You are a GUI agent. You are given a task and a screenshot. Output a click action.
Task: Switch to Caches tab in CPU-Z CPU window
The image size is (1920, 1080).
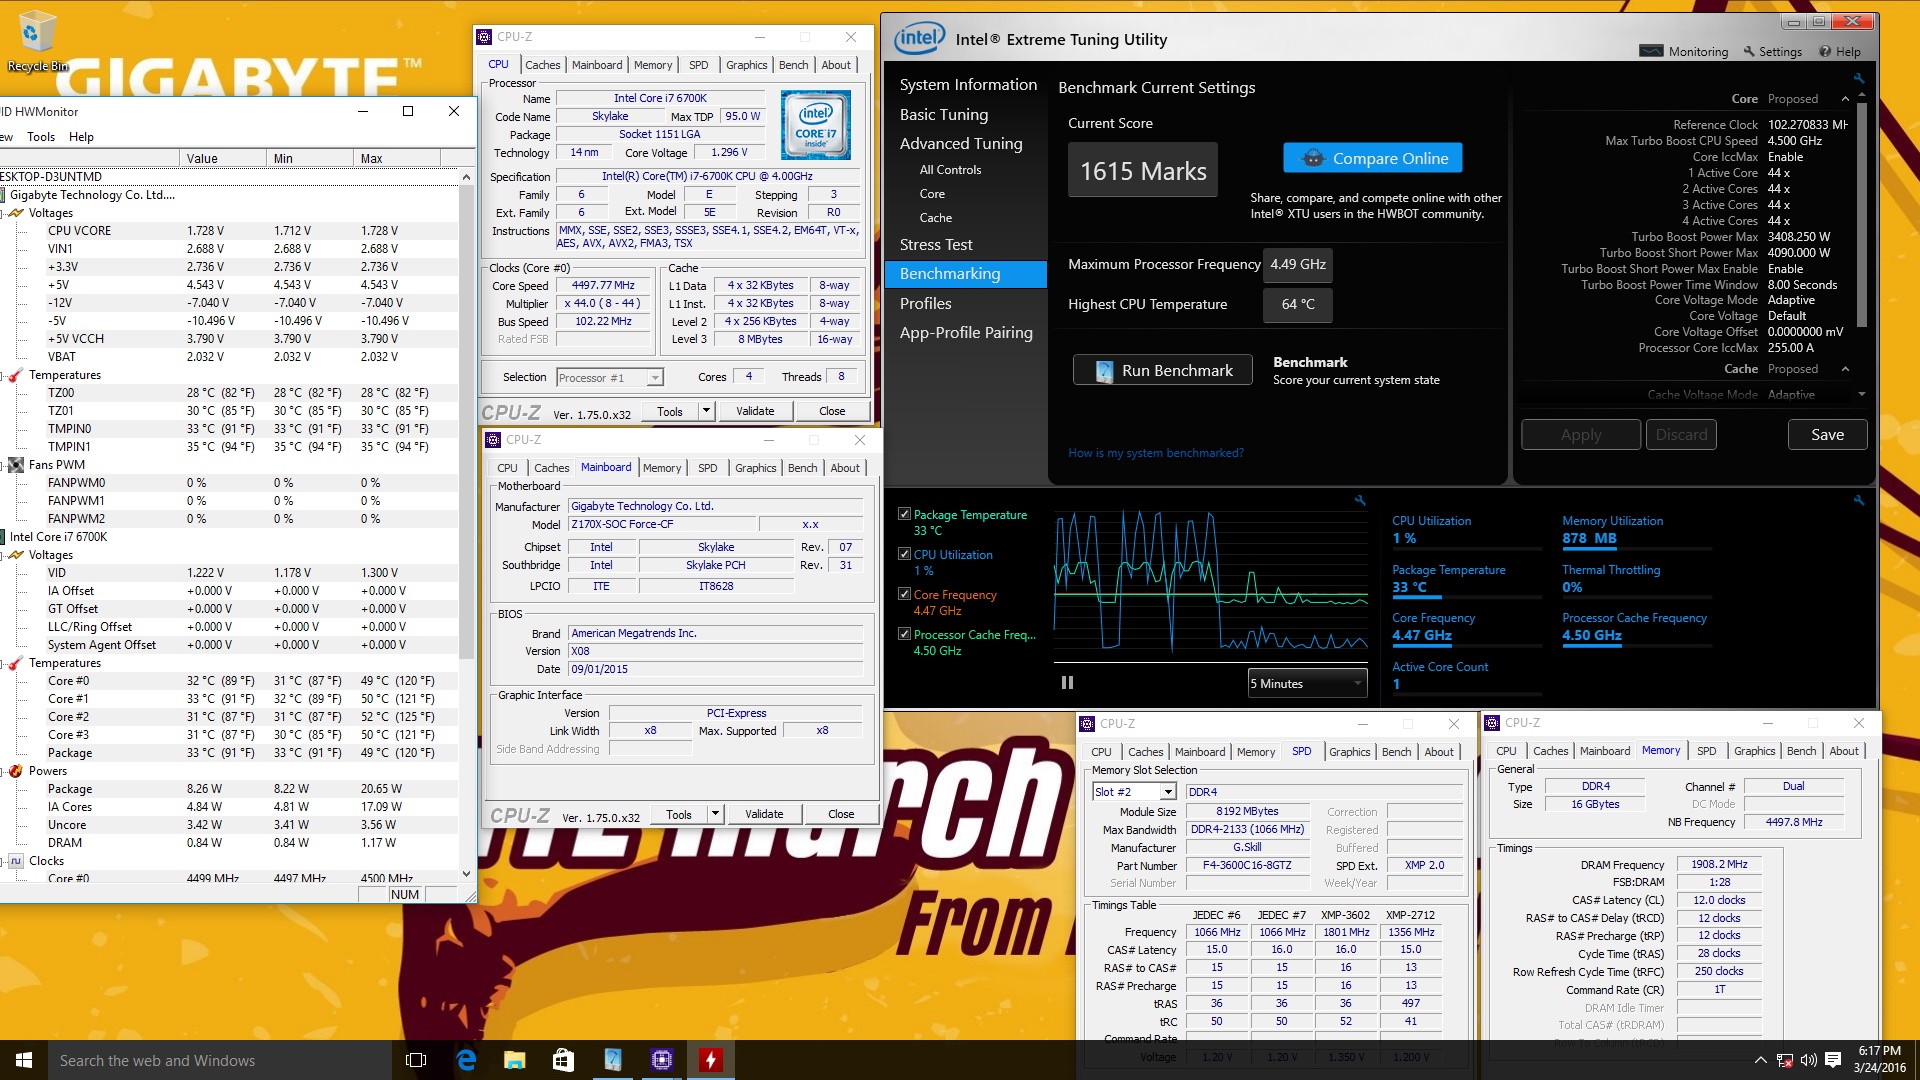[x=542, y=65]
